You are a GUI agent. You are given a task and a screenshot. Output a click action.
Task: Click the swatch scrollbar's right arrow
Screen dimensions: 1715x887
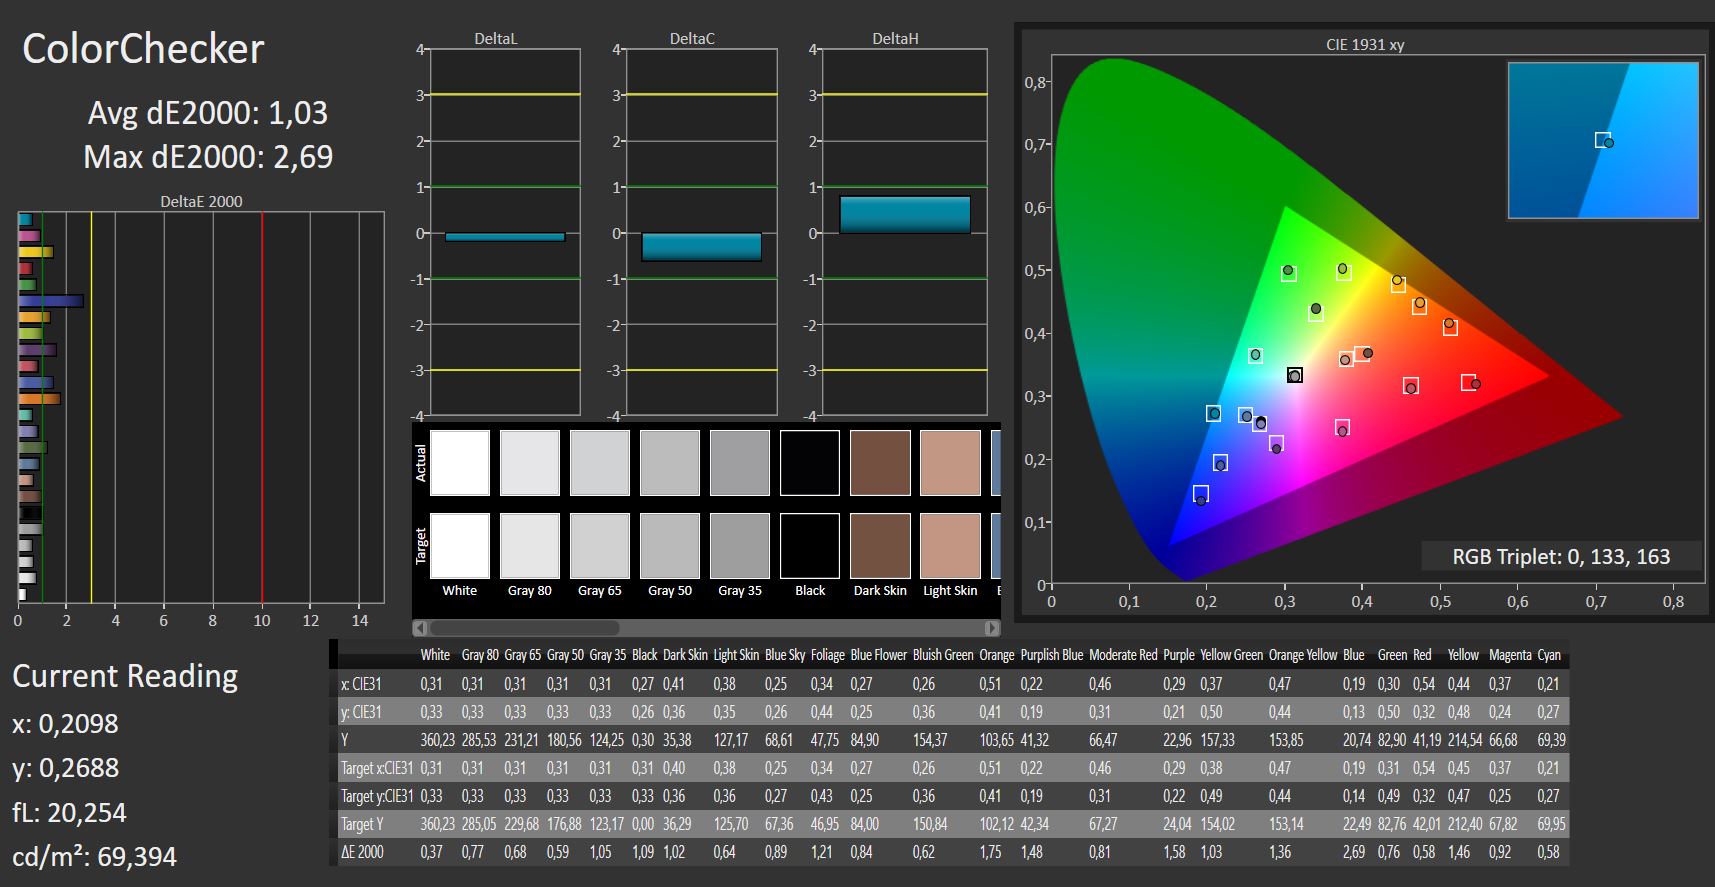(x=992, y=628)
